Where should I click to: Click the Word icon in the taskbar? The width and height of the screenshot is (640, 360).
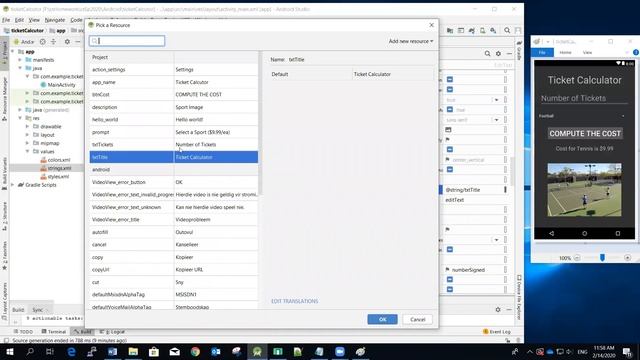[112, 352]
